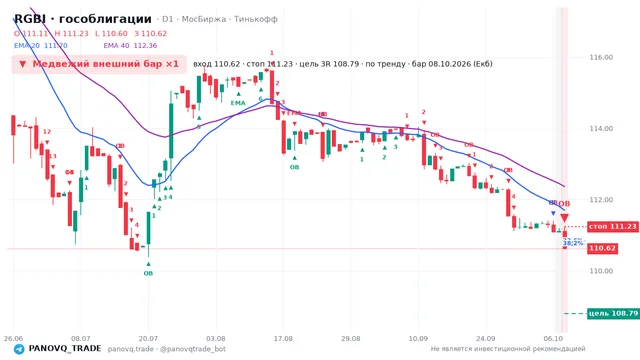The image size is (640, 360).
Task: Click the 110.00 price axis label
Action: (601, 271)
